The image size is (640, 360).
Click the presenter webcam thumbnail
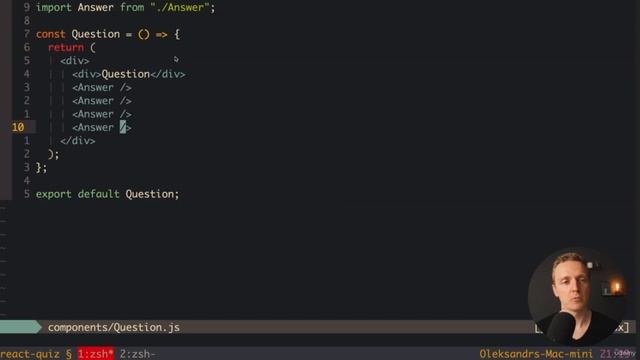(x=576, y=296)
